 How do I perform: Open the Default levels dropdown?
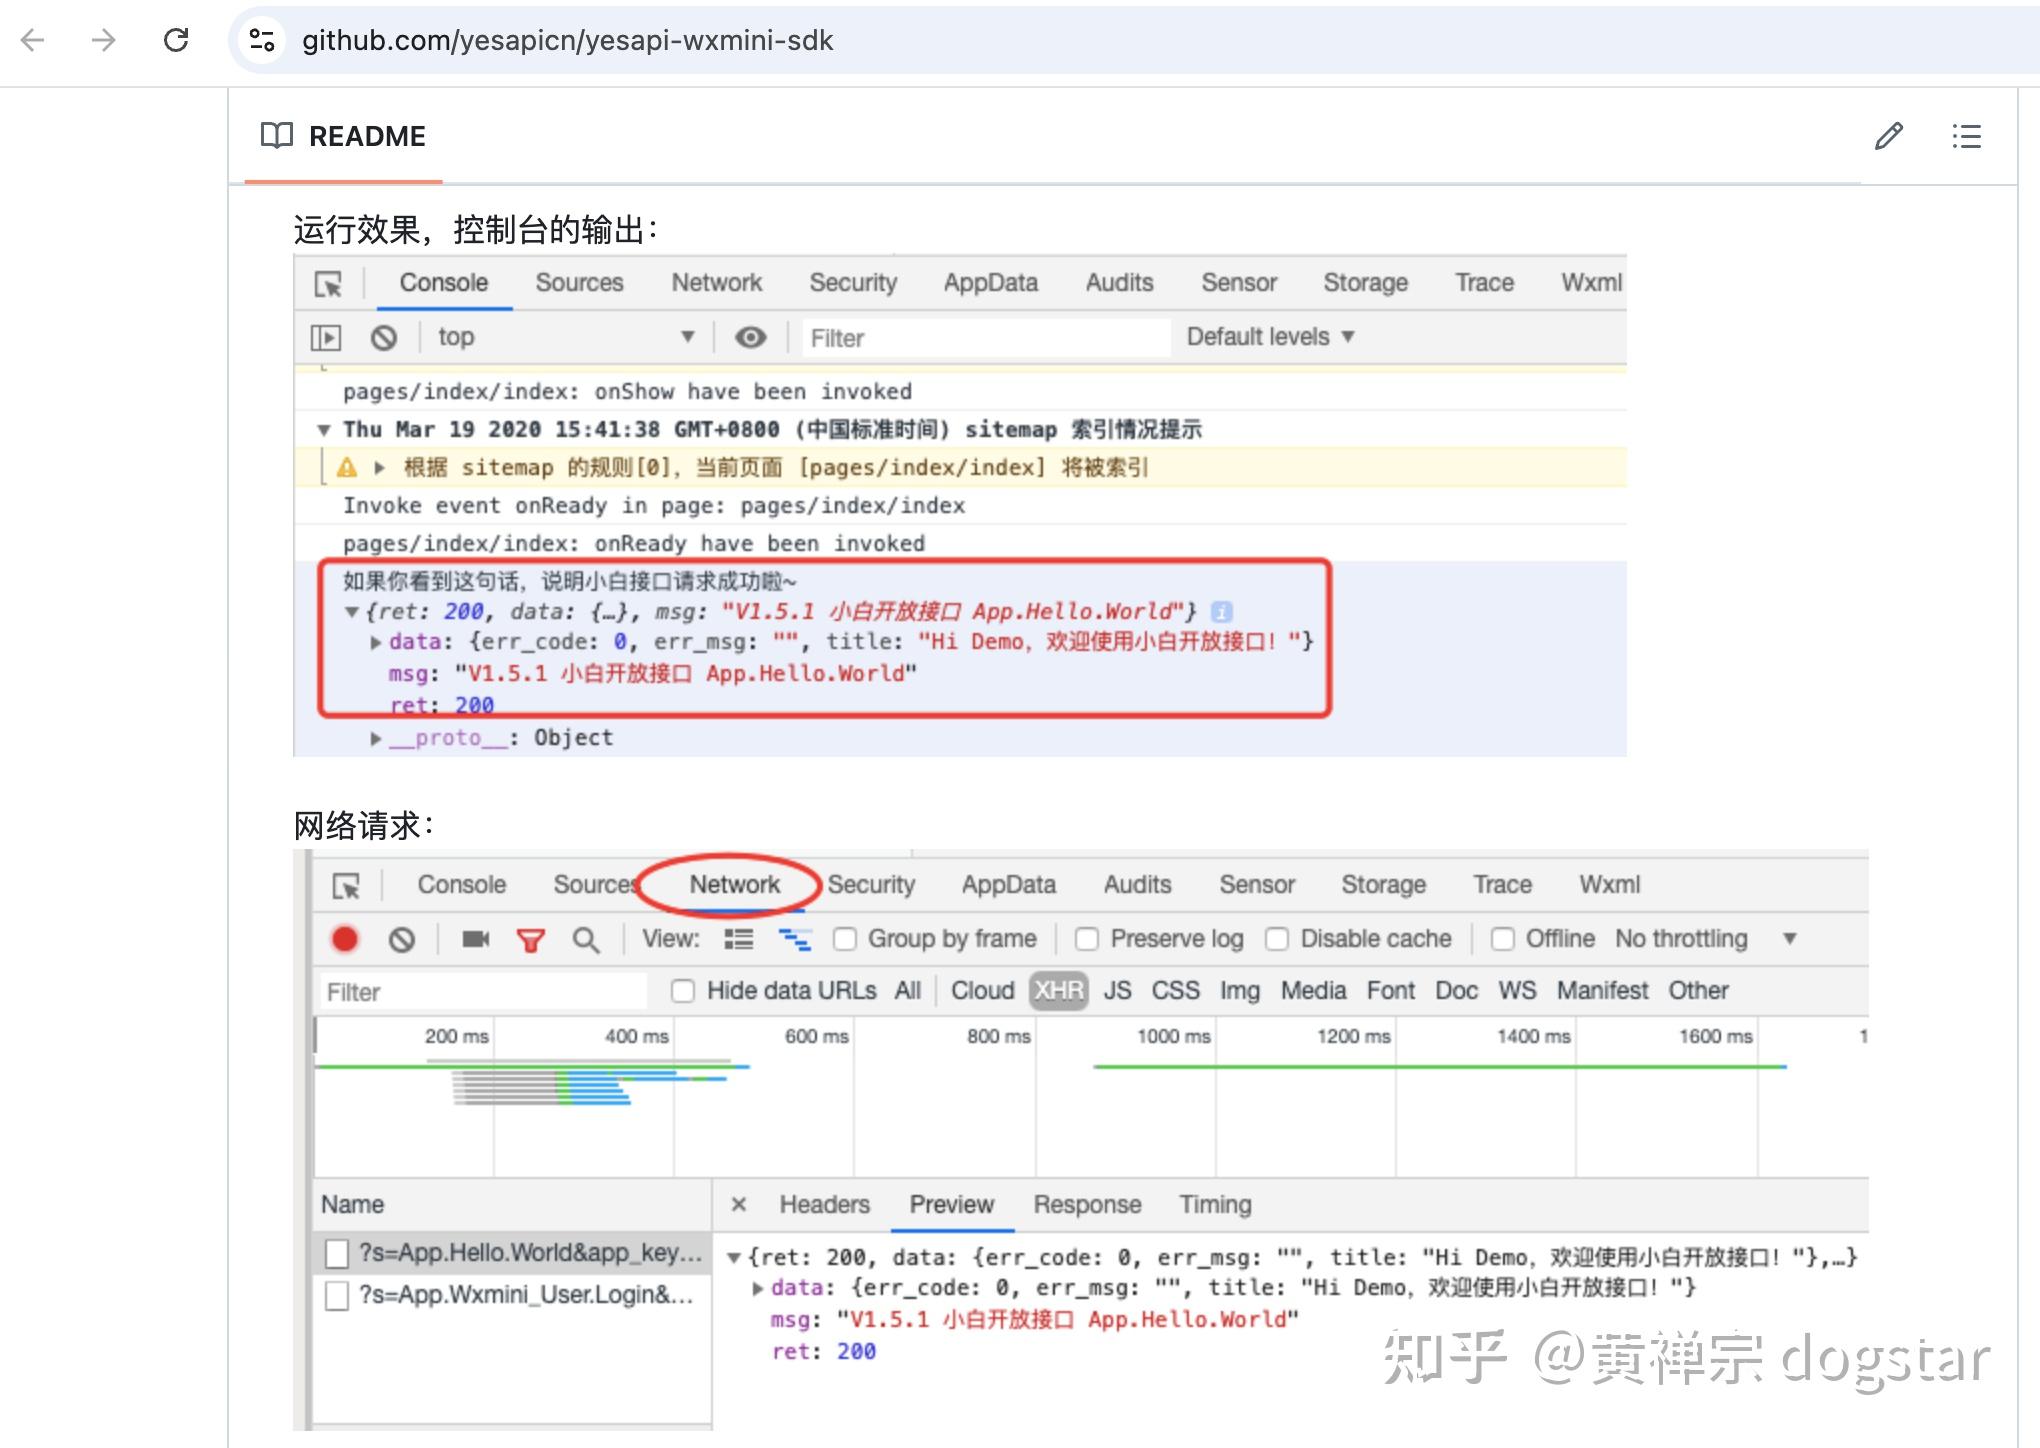[x=1268, y=337]
